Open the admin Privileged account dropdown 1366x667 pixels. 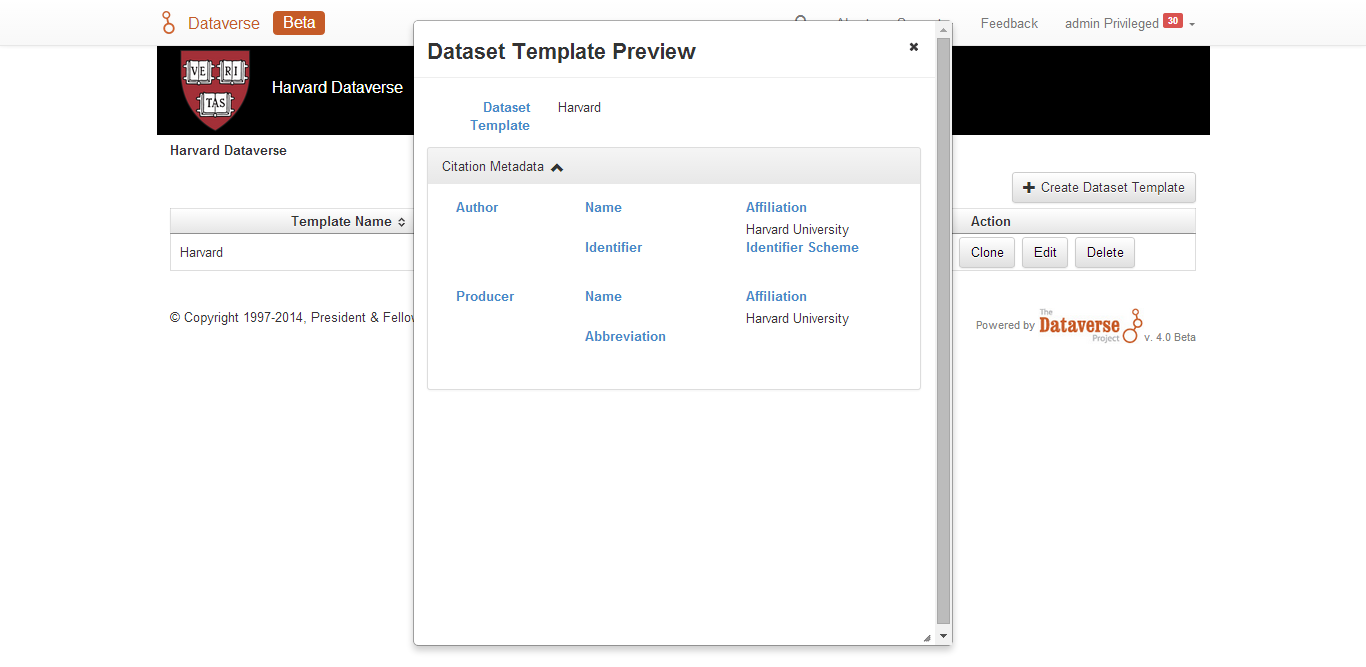click(x=1130, y=23)
